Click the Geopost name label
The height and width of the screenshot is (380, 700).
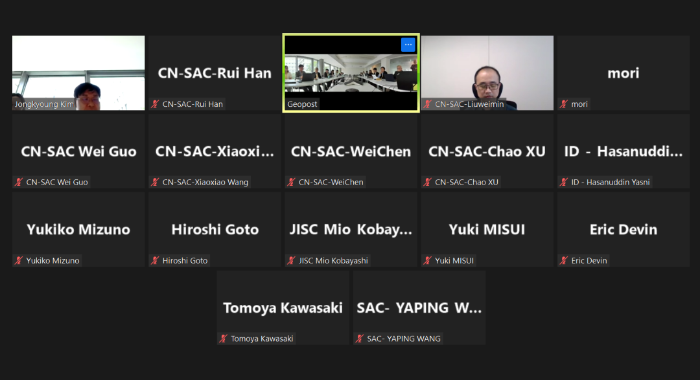(302, 104)
